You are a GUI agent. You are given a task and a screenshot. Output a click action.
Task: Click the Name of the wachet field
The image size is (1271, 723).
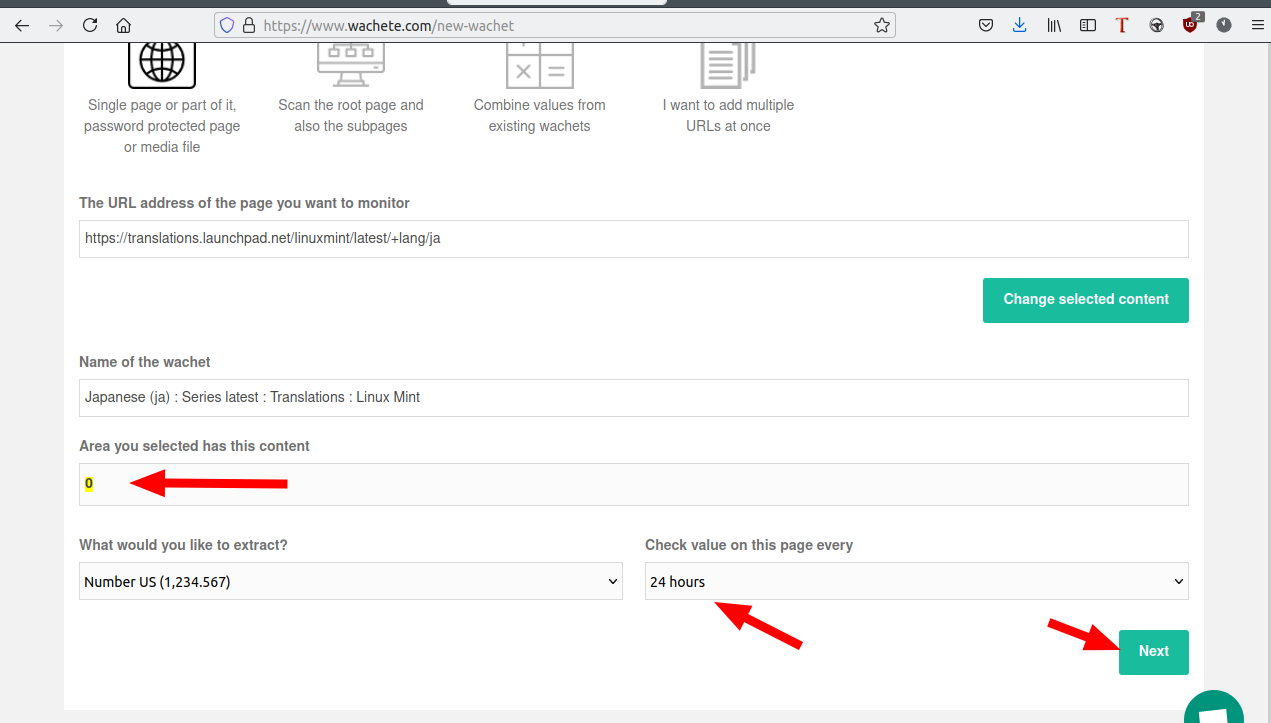634,398
